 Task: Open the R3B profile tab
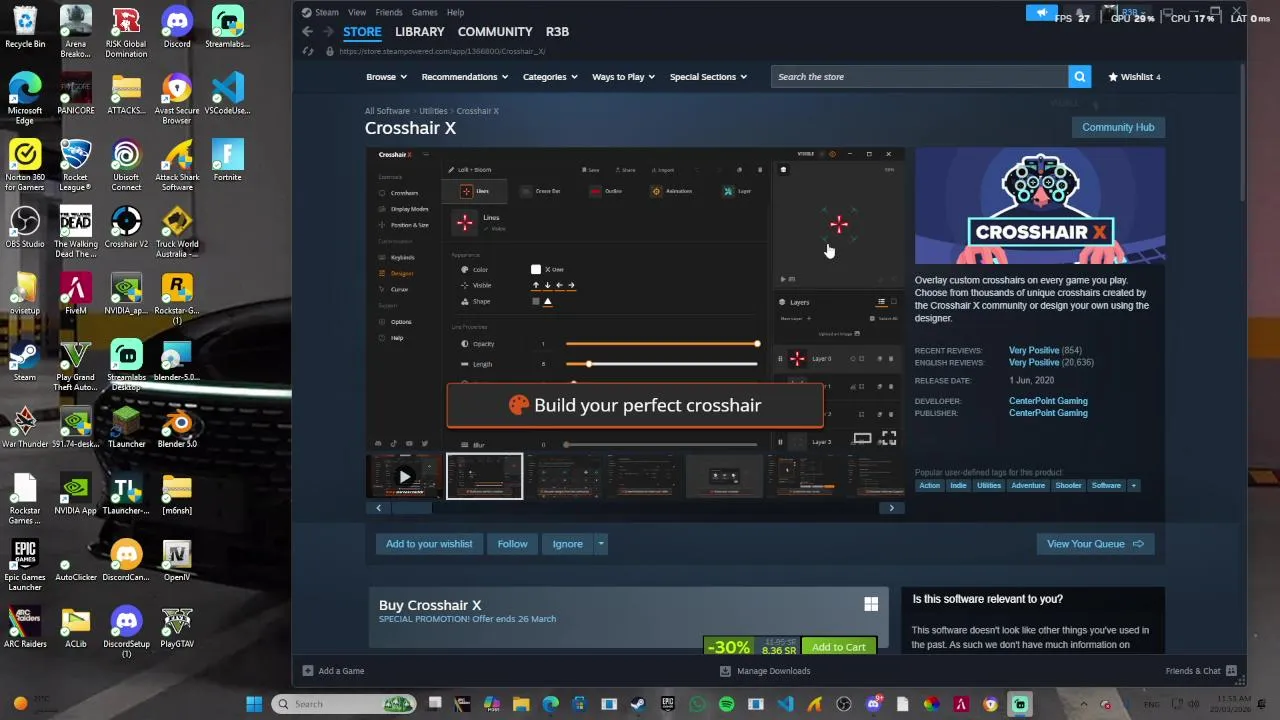click(557, 32)
